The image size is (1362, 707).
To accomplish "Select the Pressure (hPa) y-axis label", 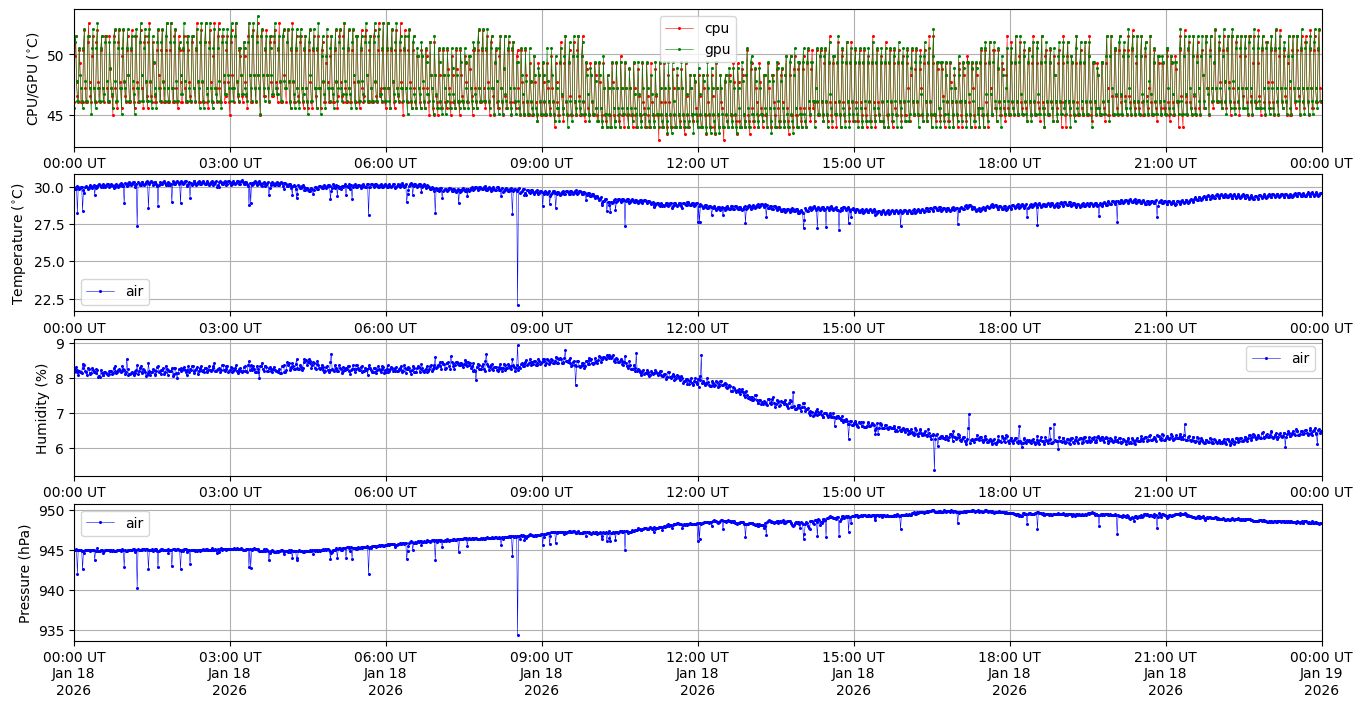I will click(x=25, y=573).
